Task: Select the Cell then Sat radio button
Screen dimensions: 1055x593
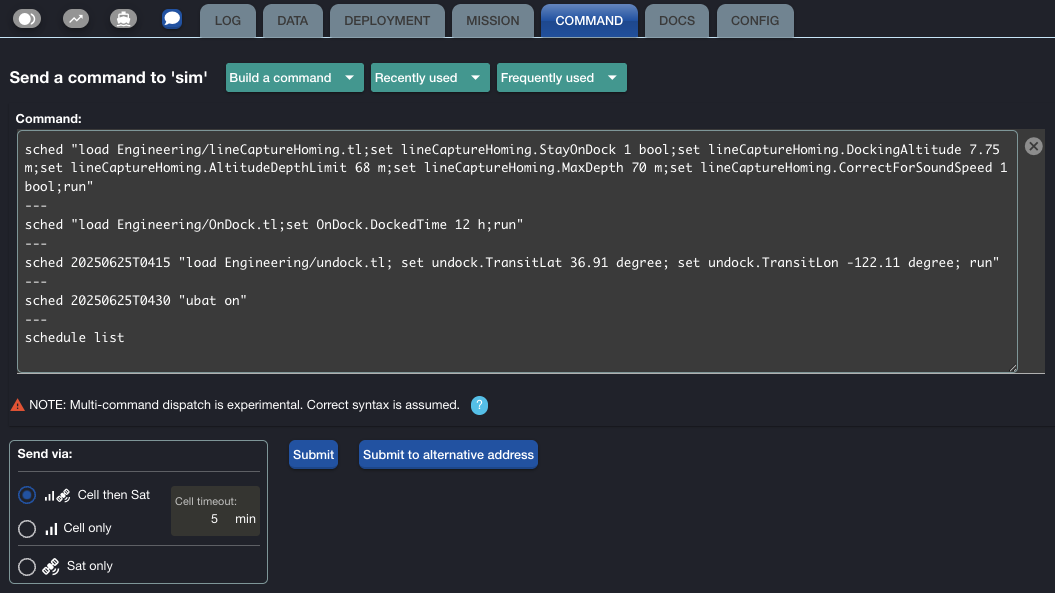Action: point(27,495)
